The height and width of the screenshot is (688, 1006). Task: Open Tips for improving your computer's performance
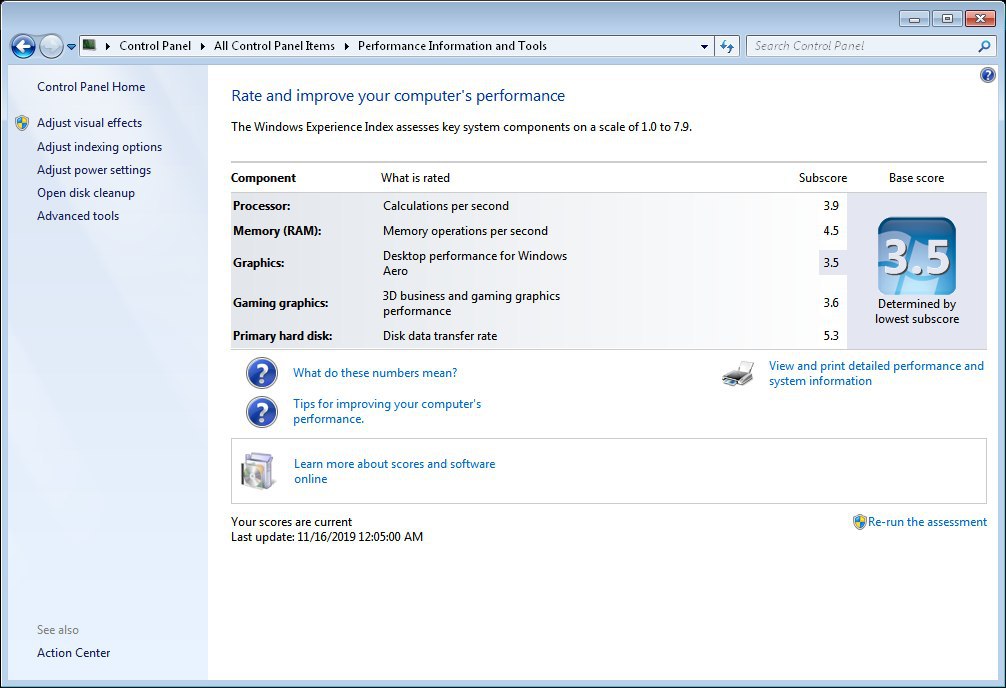(387, 411)
